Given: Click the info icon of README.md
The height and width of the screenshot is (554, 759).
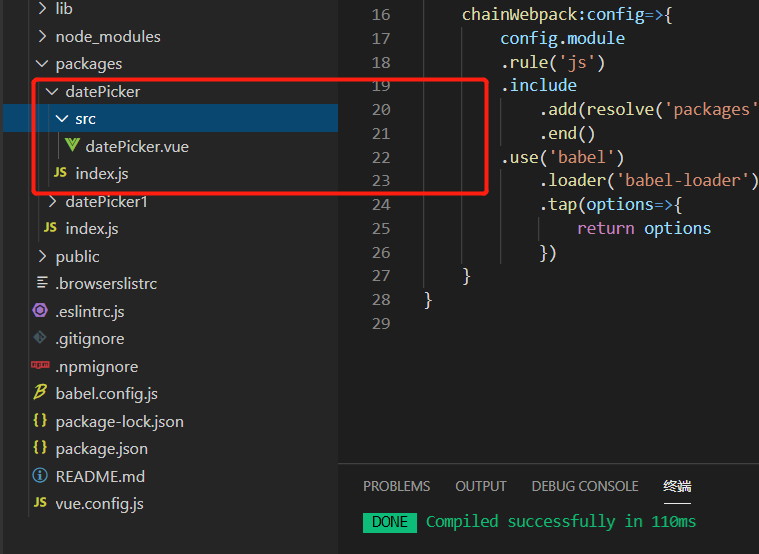Looking at the screenshot, I should [40, 475].
